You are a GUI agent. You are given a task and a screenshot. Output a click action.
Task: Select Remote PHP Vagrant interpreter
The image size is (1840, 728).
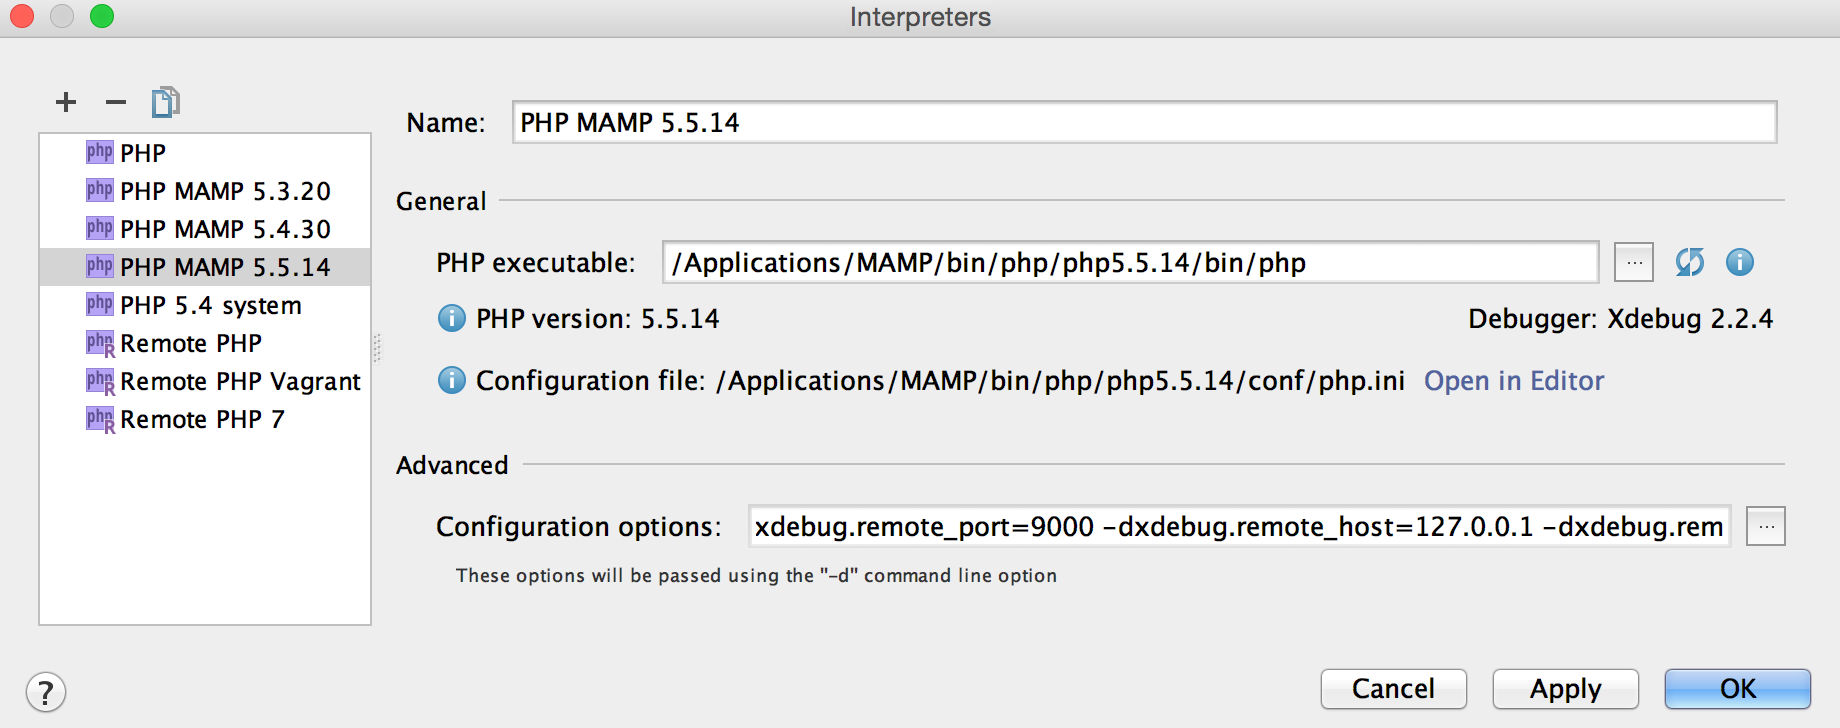tap(205, 381)
